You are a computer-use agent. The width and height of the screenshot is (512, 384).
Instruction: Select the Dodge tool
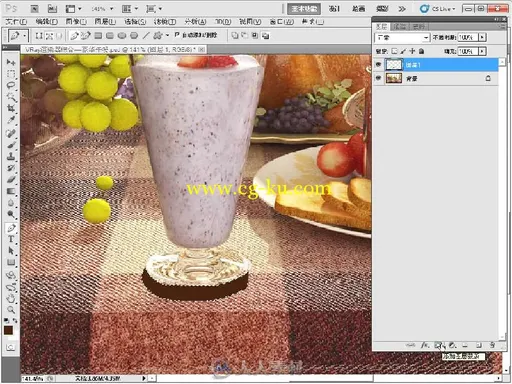11,214
